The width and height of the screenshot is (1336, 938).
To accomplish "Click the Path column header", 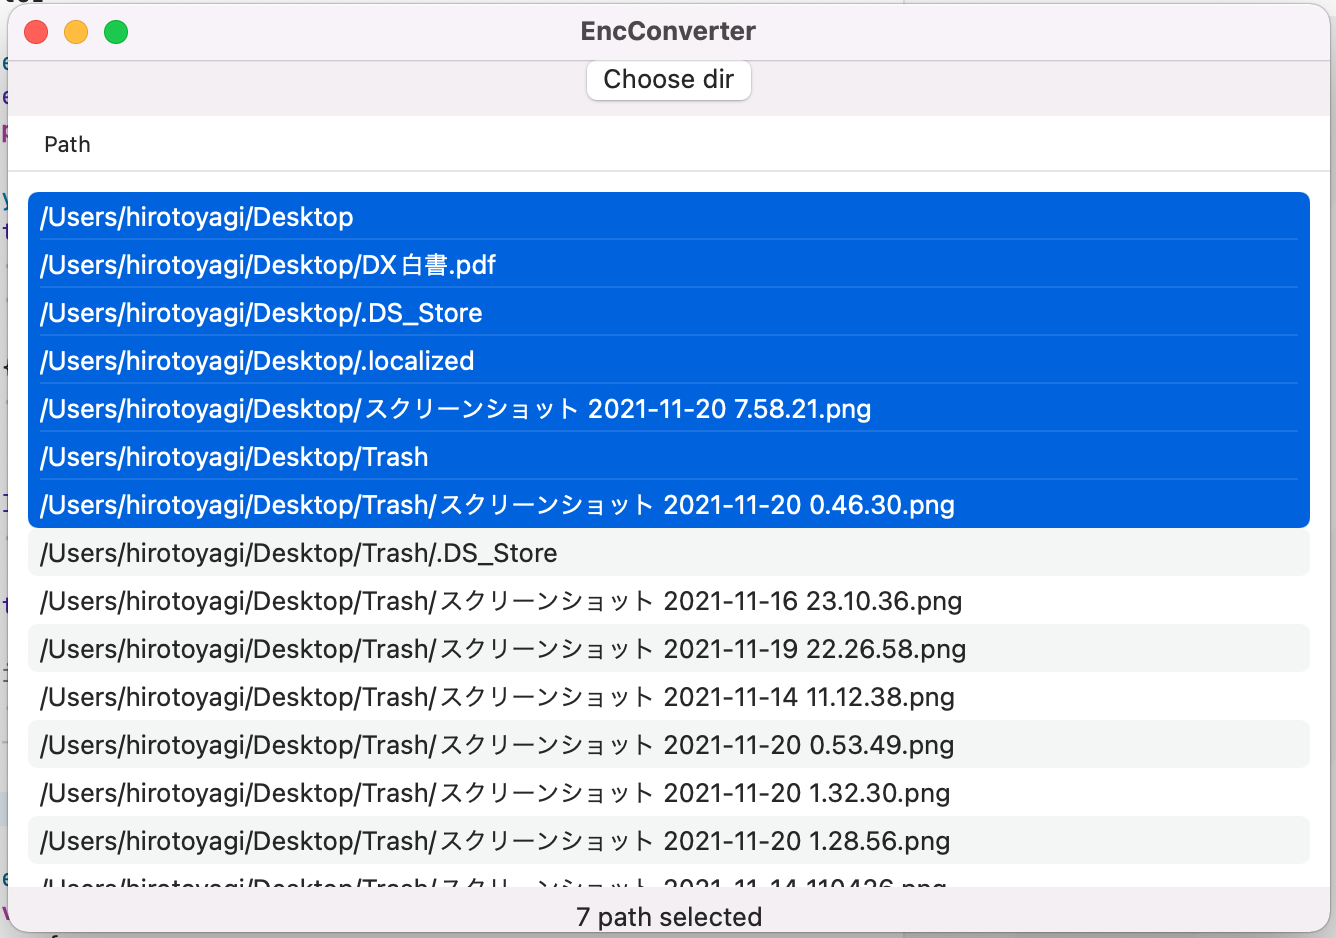I will [67, 145].
